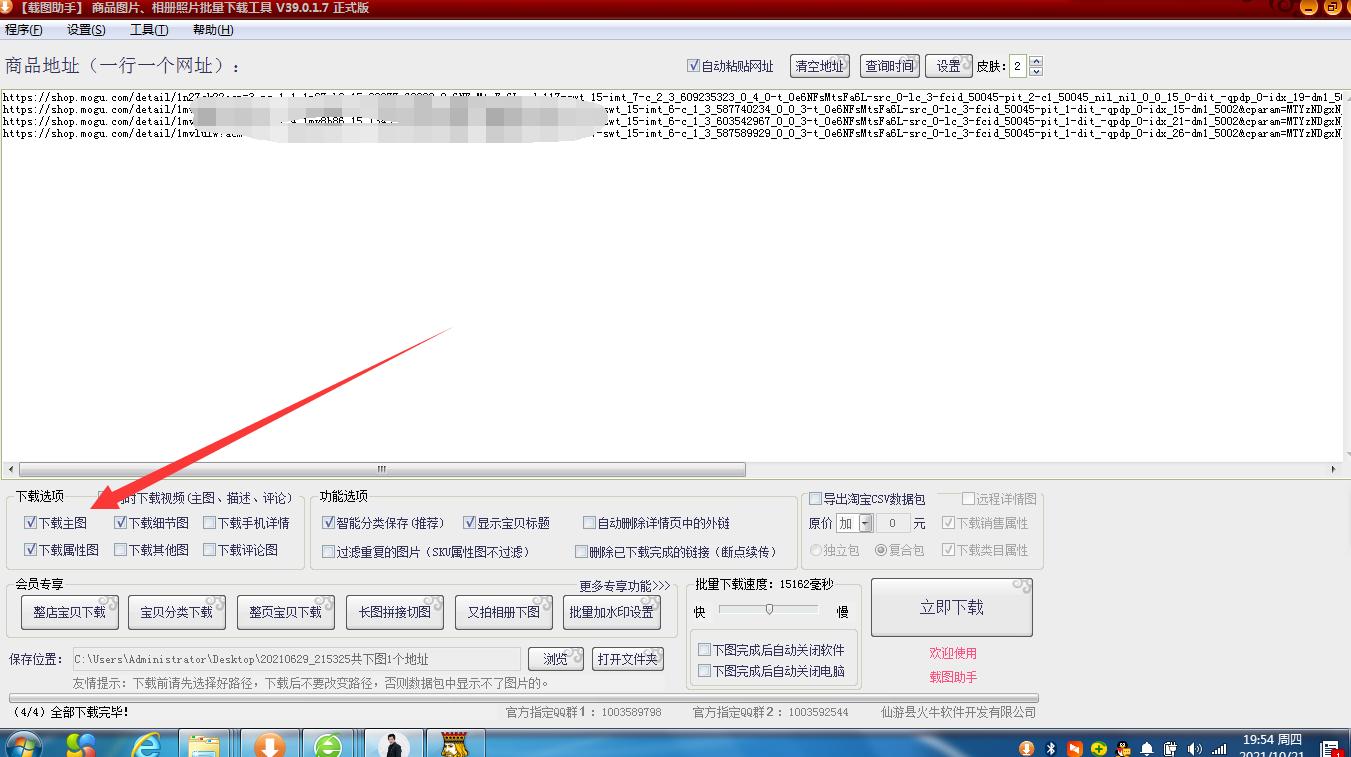Open the playing card king taskbar app
The image size is (1351, 757).
454,745
